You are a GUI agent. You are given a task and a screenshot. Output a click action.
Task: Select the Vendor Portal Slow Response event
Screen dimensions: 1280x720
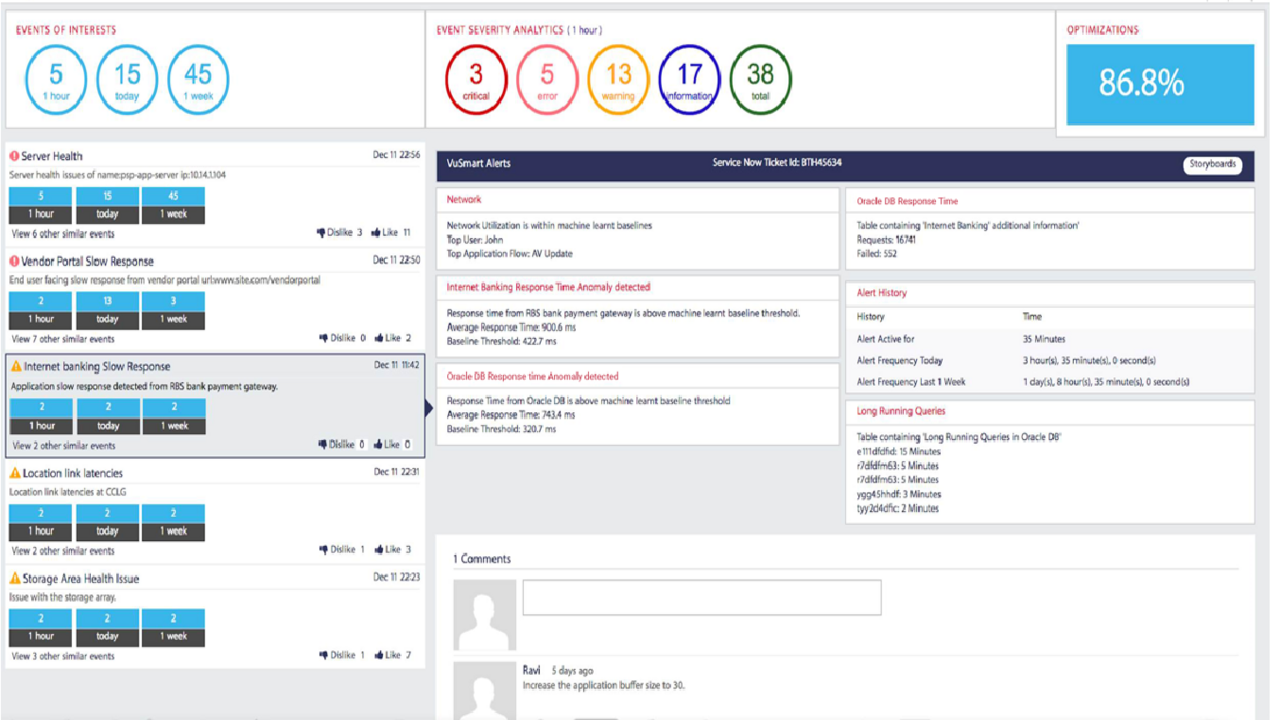88,261
